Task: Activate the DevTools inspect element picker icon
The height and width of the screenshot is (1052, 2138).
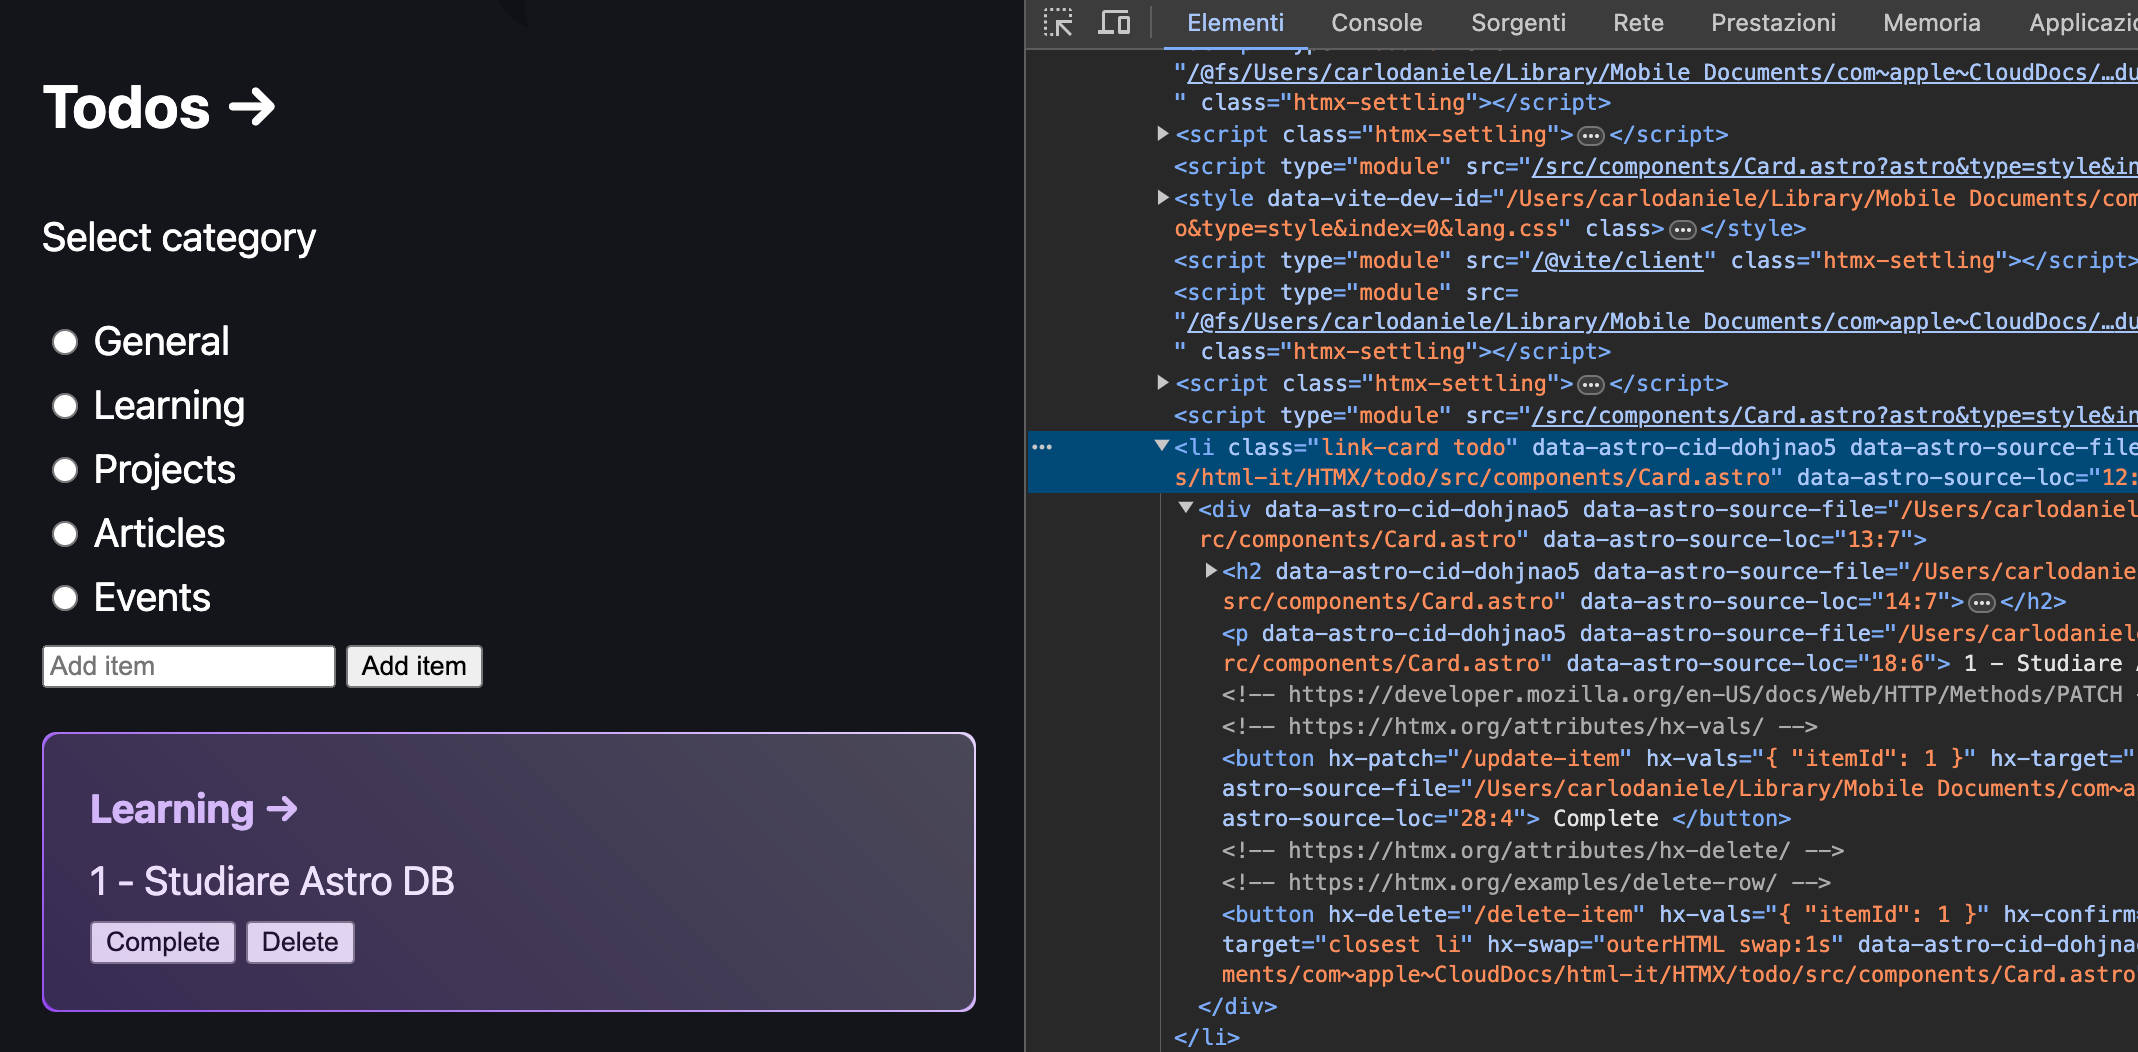Action: point(1058,22)
